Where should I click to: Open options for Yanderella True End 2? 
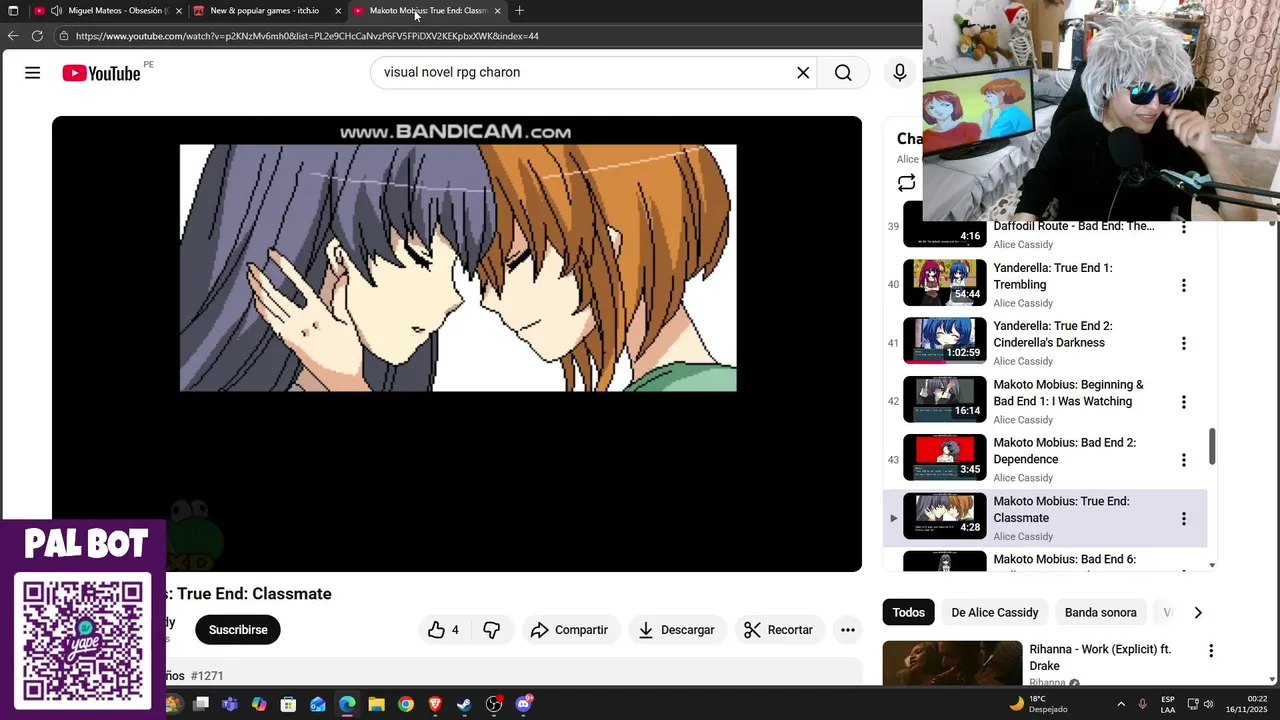click(x=1183, y=343)
